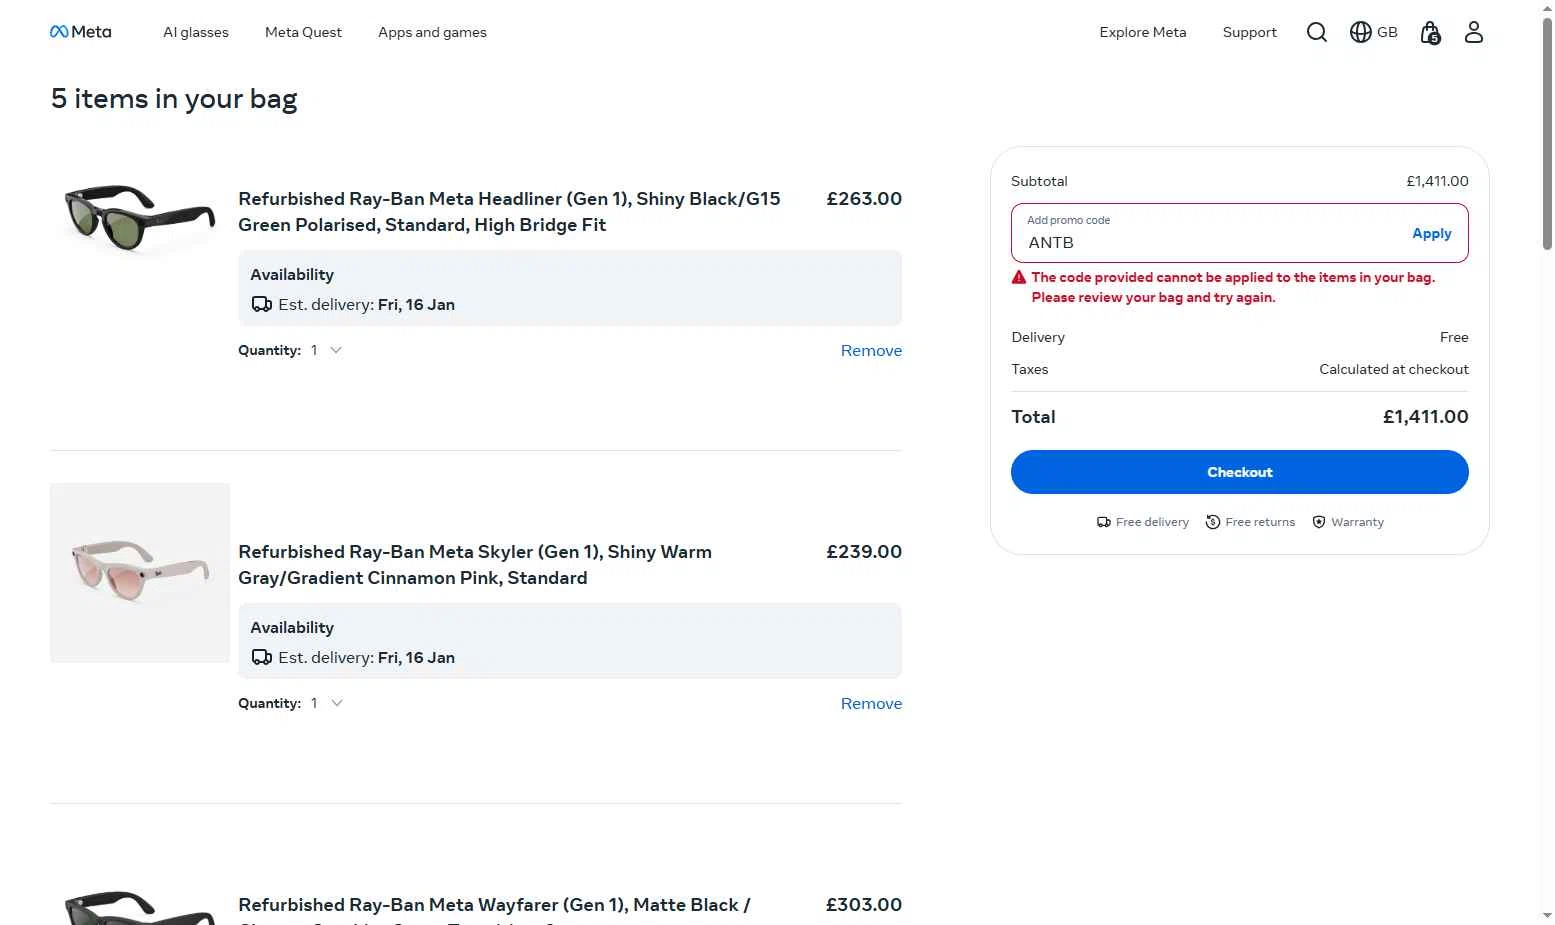Click the Free delivery label
The width and height of the screenshot is (1555, 925).
click(x=1152, y=522)
